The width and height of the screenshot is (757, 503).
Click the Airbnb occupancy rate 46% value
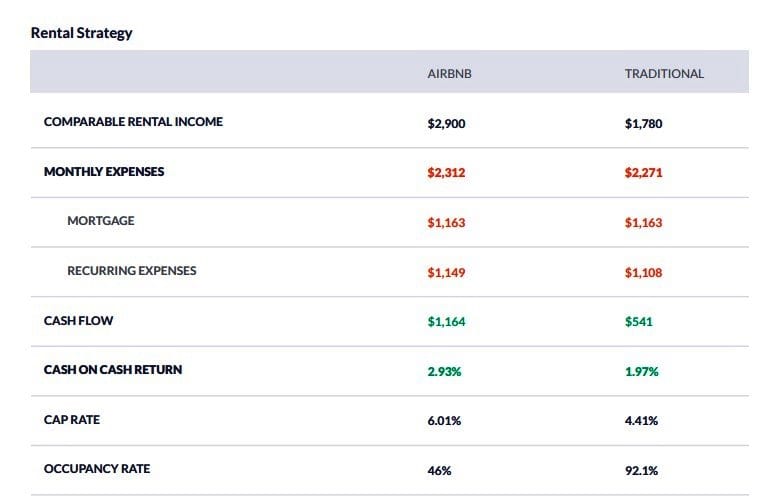(x=439, y=470)
